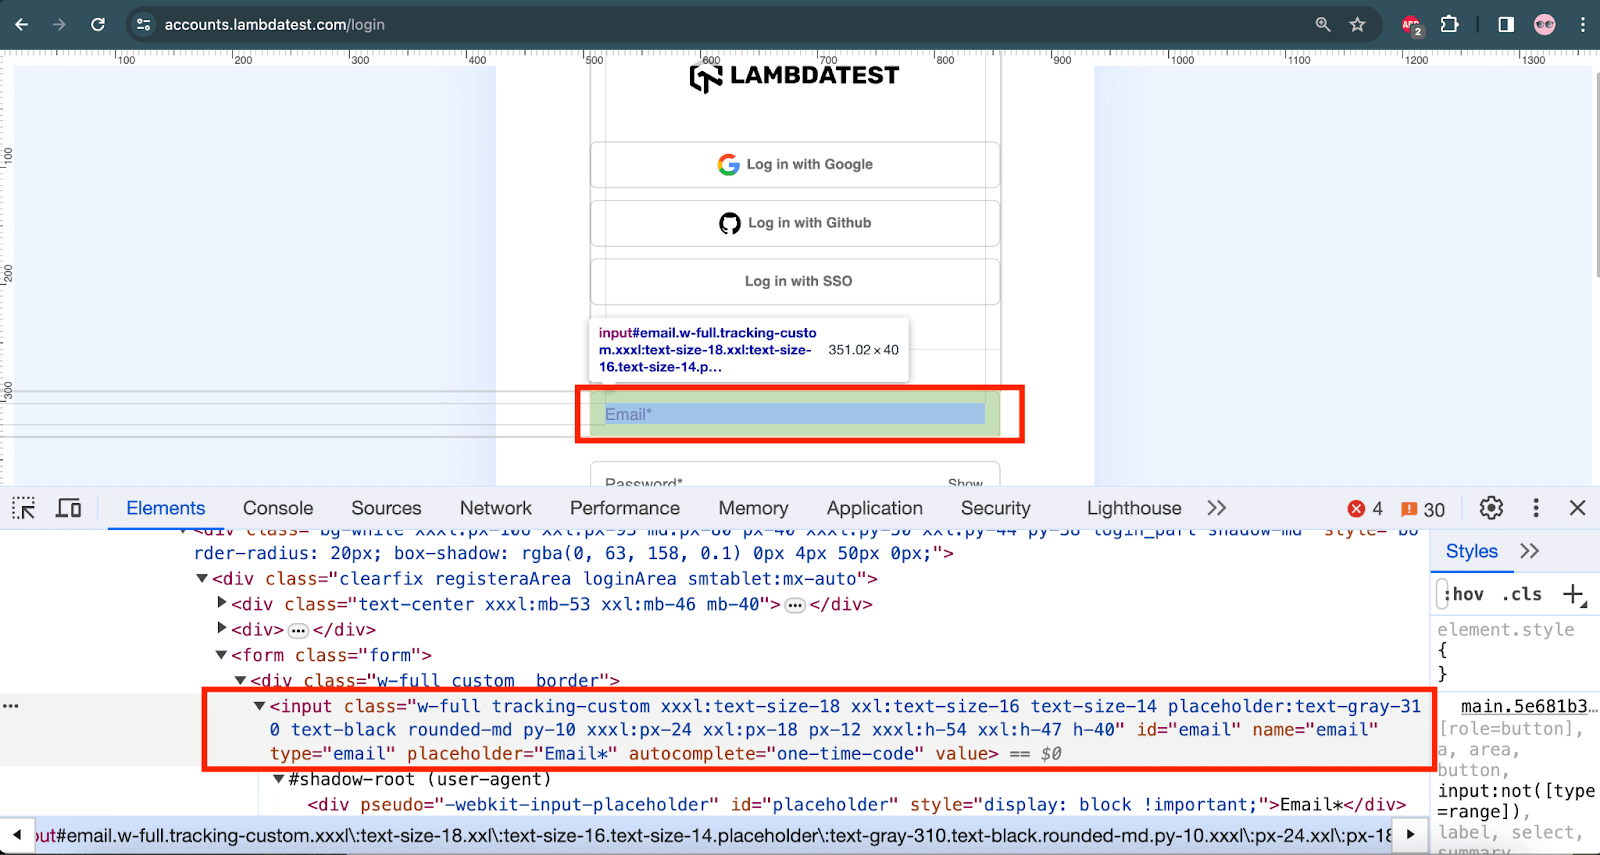Open the page zoom magnifier icon
Screen dimensions: 1600x855
[x=1323, y=24]
